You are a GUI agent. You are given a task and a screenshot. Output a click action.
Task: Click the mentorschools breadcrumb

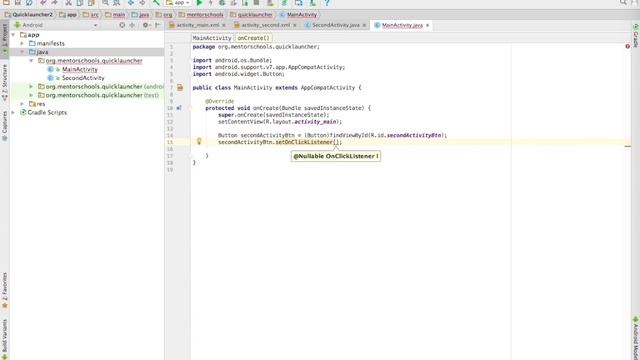pos(201,15)
